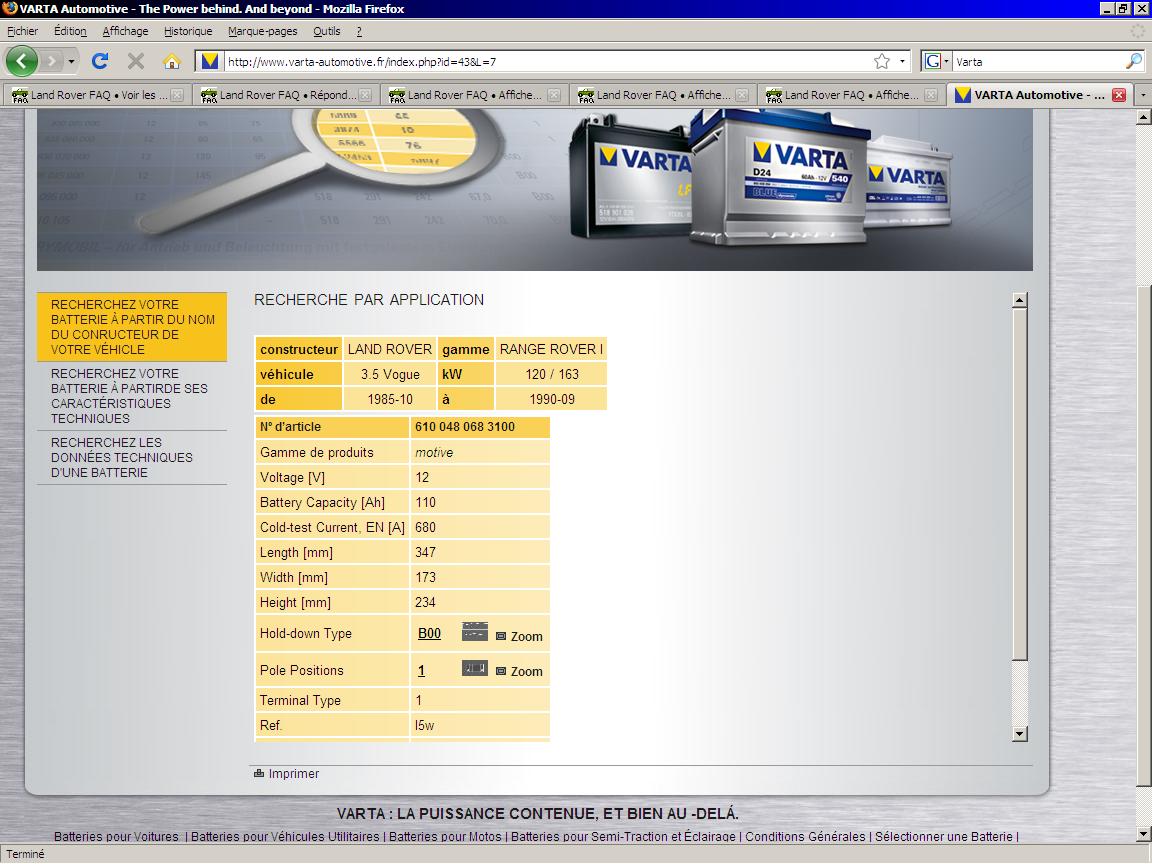This screenshot has height=864, width=1152.
Task: Open Batteries pour Motos footer link
Action: point(445,836)
